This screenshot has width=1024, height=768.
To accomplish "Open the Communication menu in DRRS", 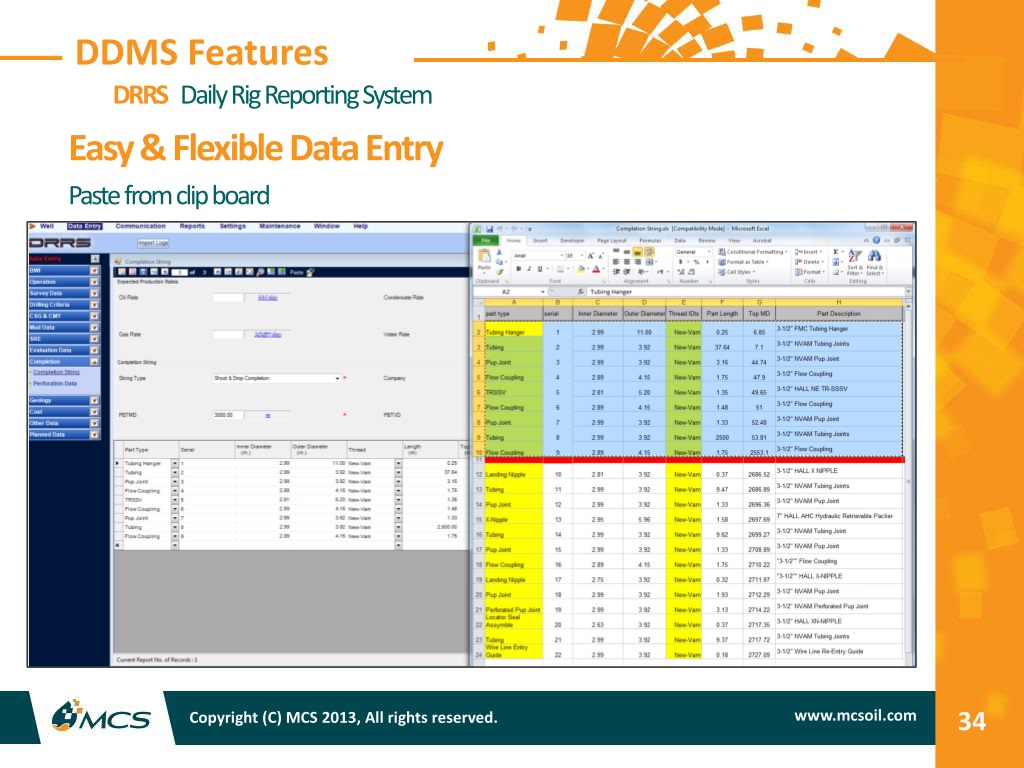I will pyautogui.click(x=140, y=226).
